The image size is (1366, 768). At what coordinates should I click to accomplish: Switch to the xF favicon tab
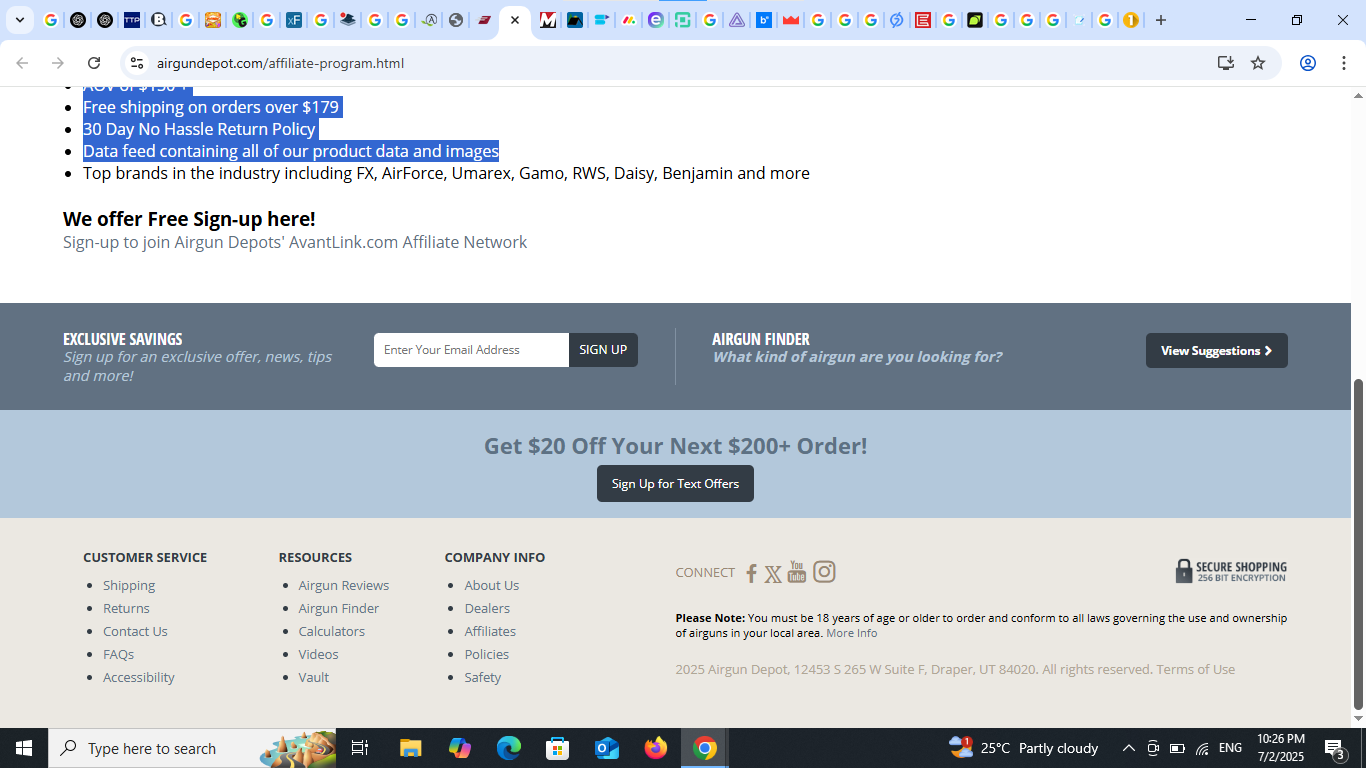click(x=294, y=20)
